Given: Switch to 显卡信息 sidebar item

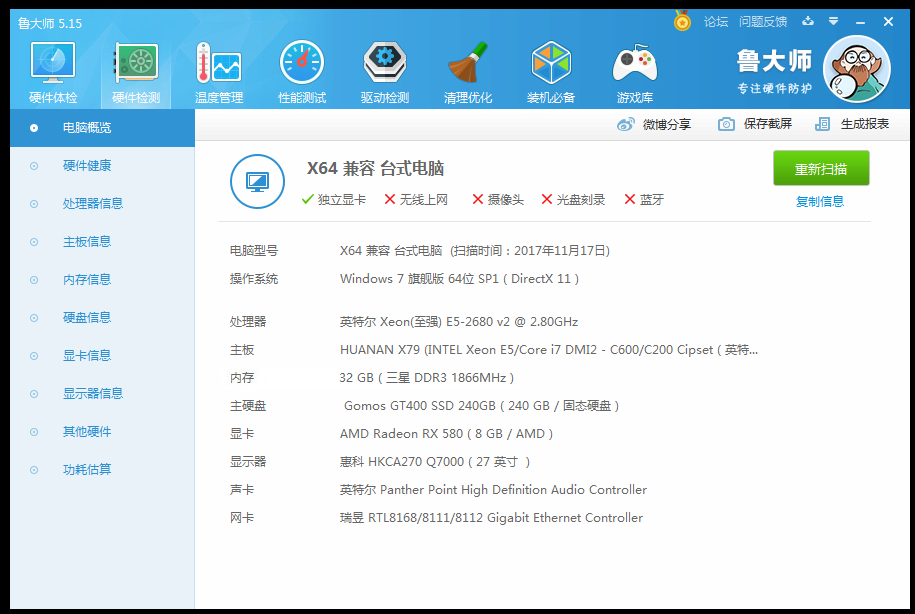Looking at the screenshot, I should [x=102, y=355].
